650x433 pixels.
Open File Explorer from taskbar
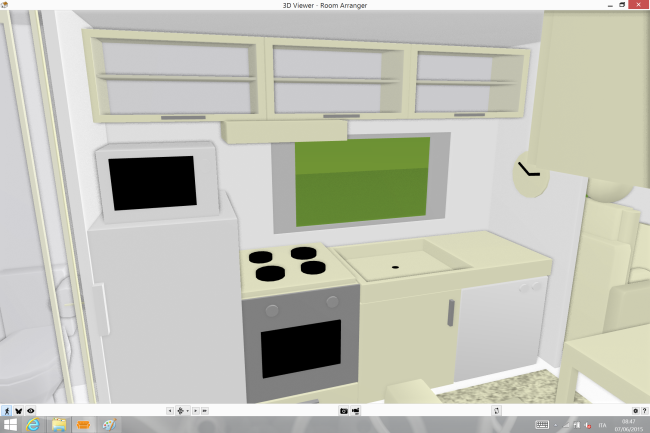(59, 425)
